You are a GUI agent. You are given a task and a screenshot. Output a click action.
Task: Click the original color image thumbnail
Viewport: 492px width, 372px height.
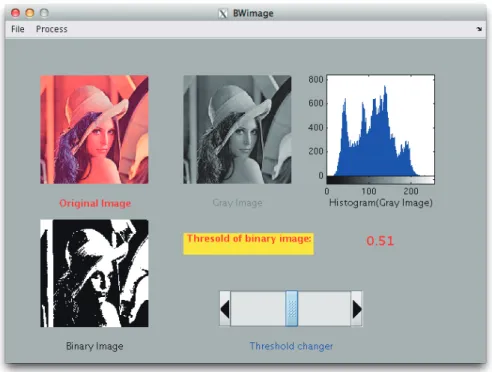coord(94,130)
